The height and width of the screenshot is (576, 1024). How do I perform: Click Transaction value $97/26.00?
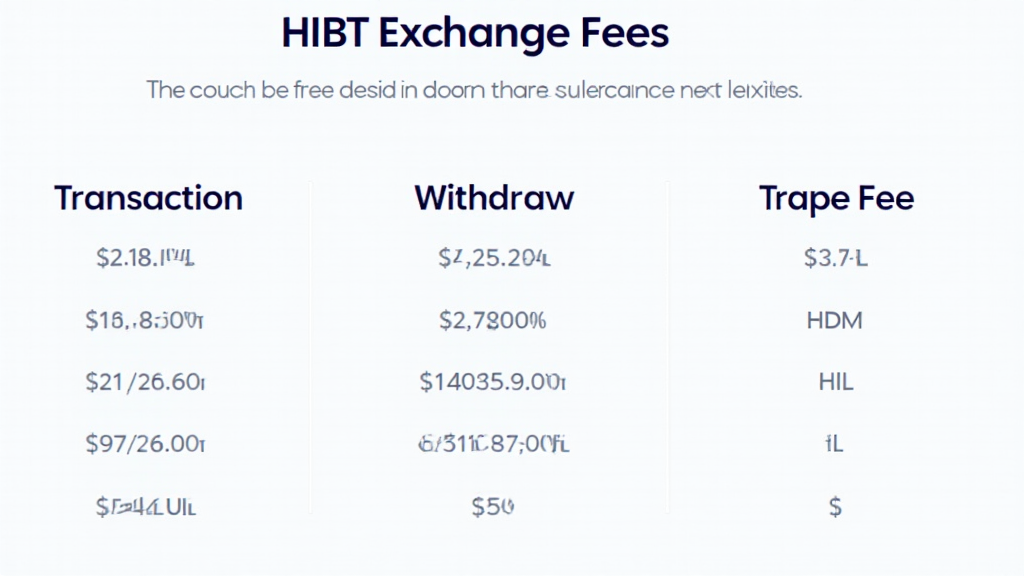146,444
